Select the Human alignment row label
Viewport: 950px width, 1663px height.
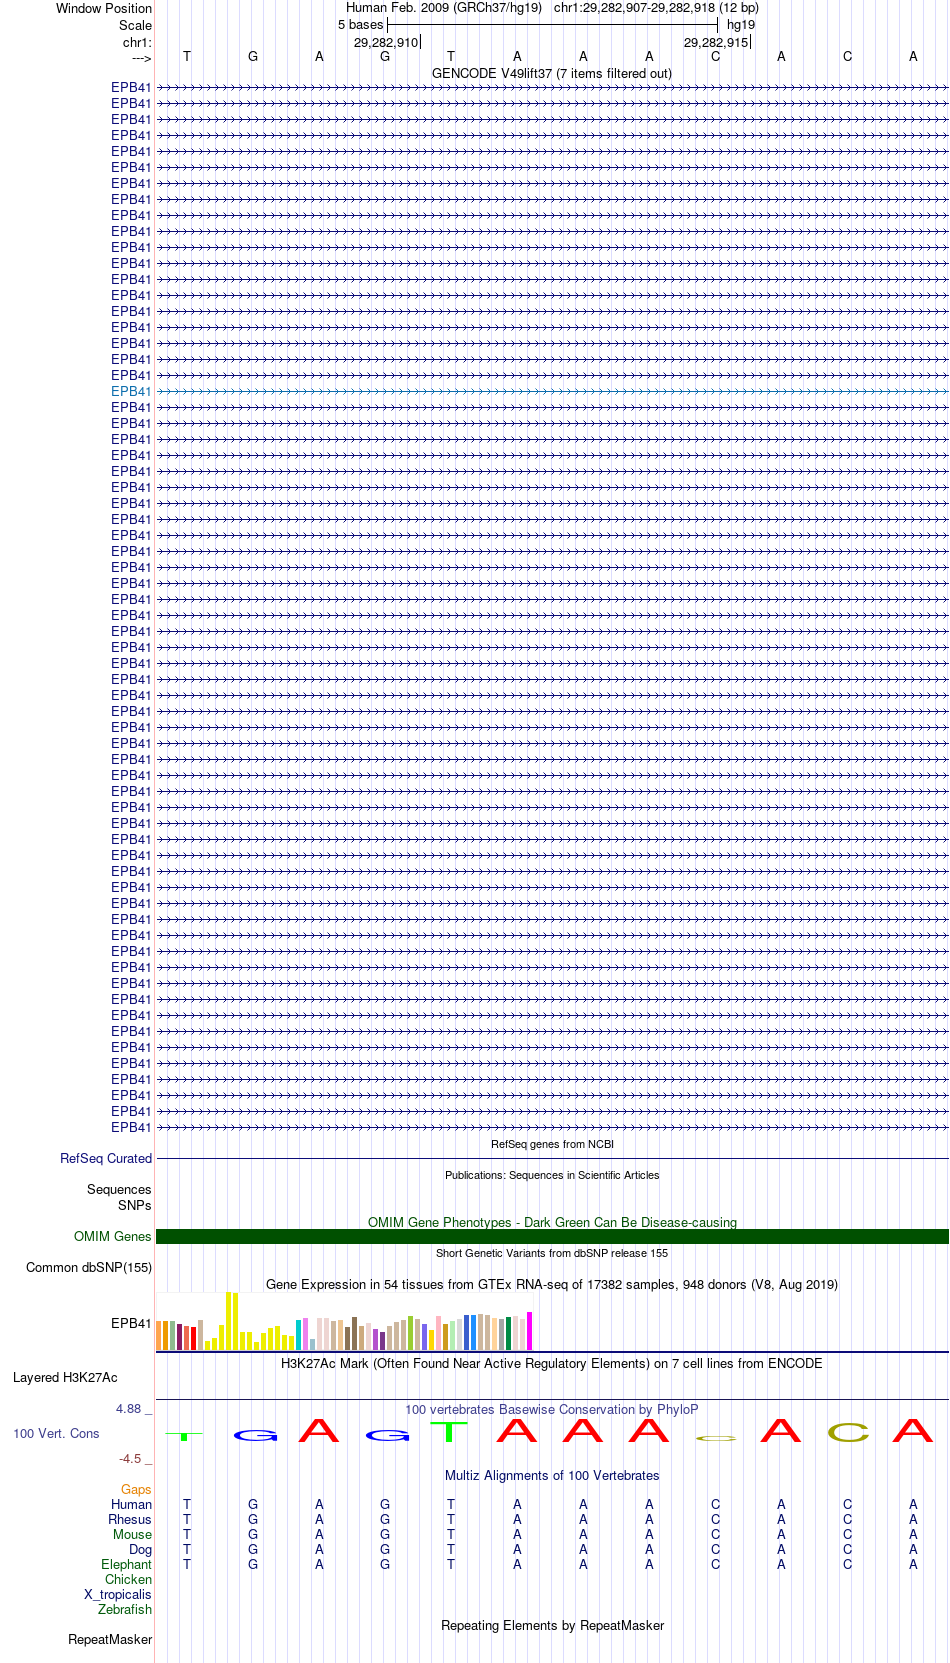(x=131, y=1504)
